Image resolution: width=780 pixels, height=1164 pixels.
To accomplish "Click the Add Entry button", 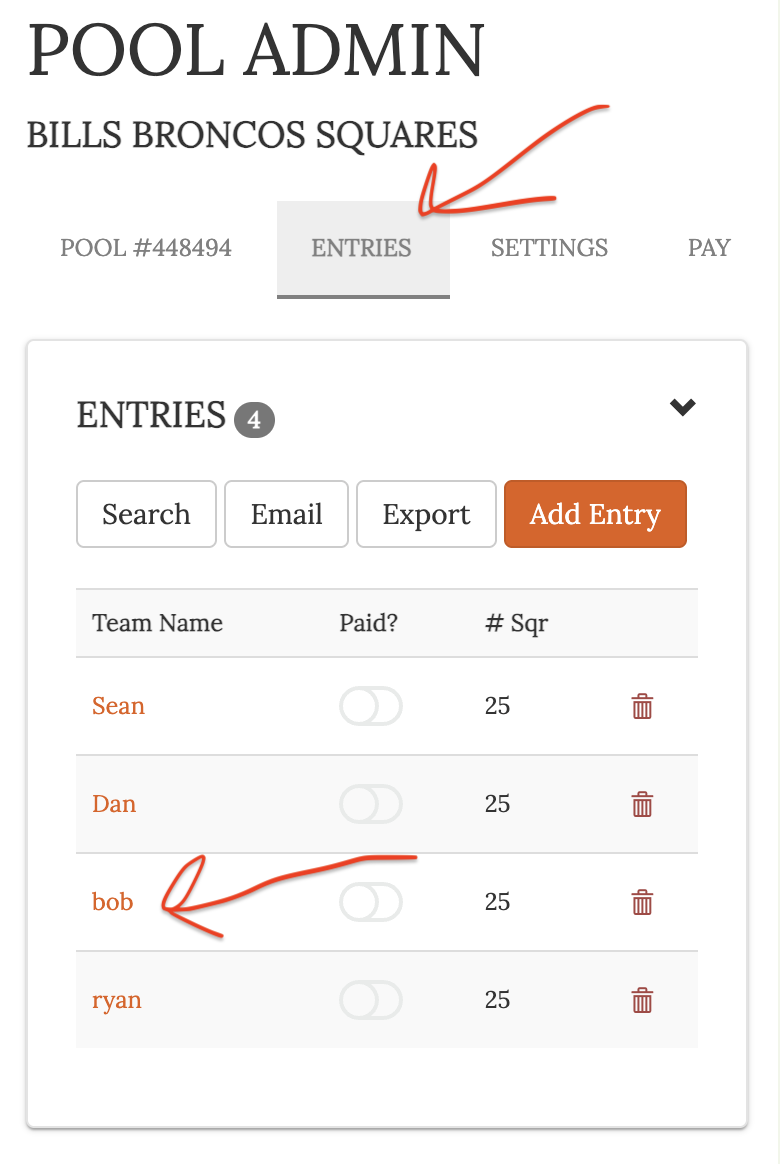I will coord(595,514).
